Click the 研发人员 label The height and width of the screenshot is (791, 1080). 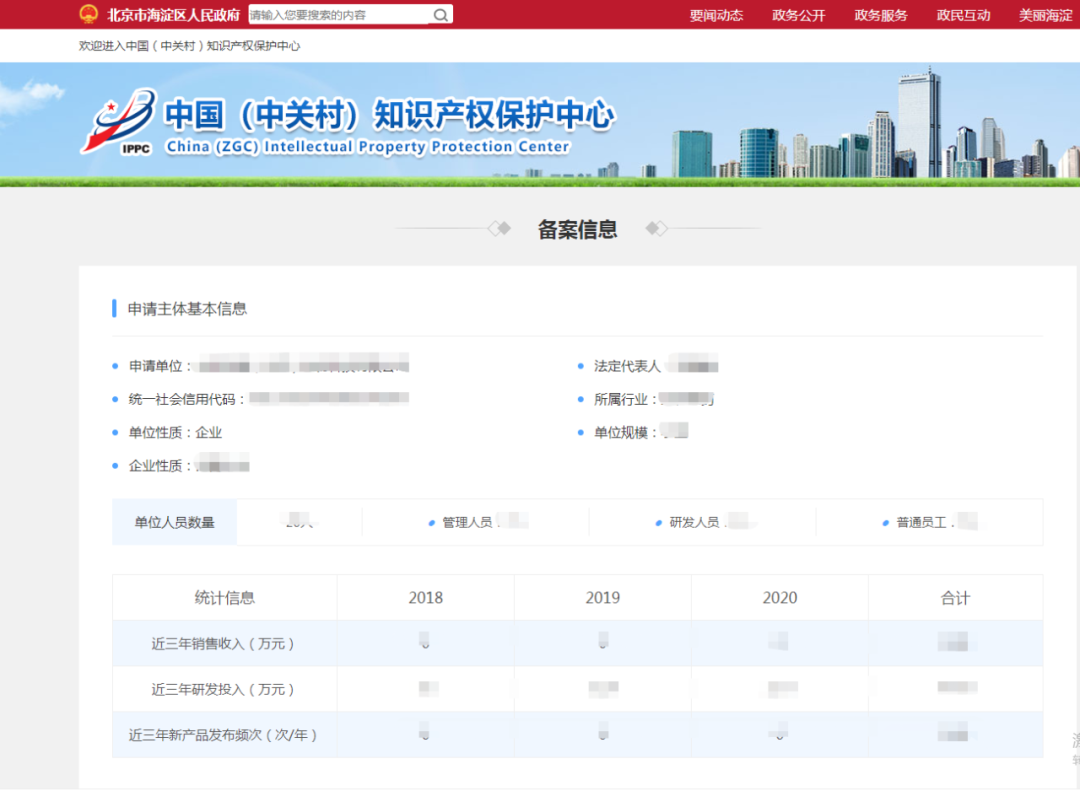tap(694, 522)
